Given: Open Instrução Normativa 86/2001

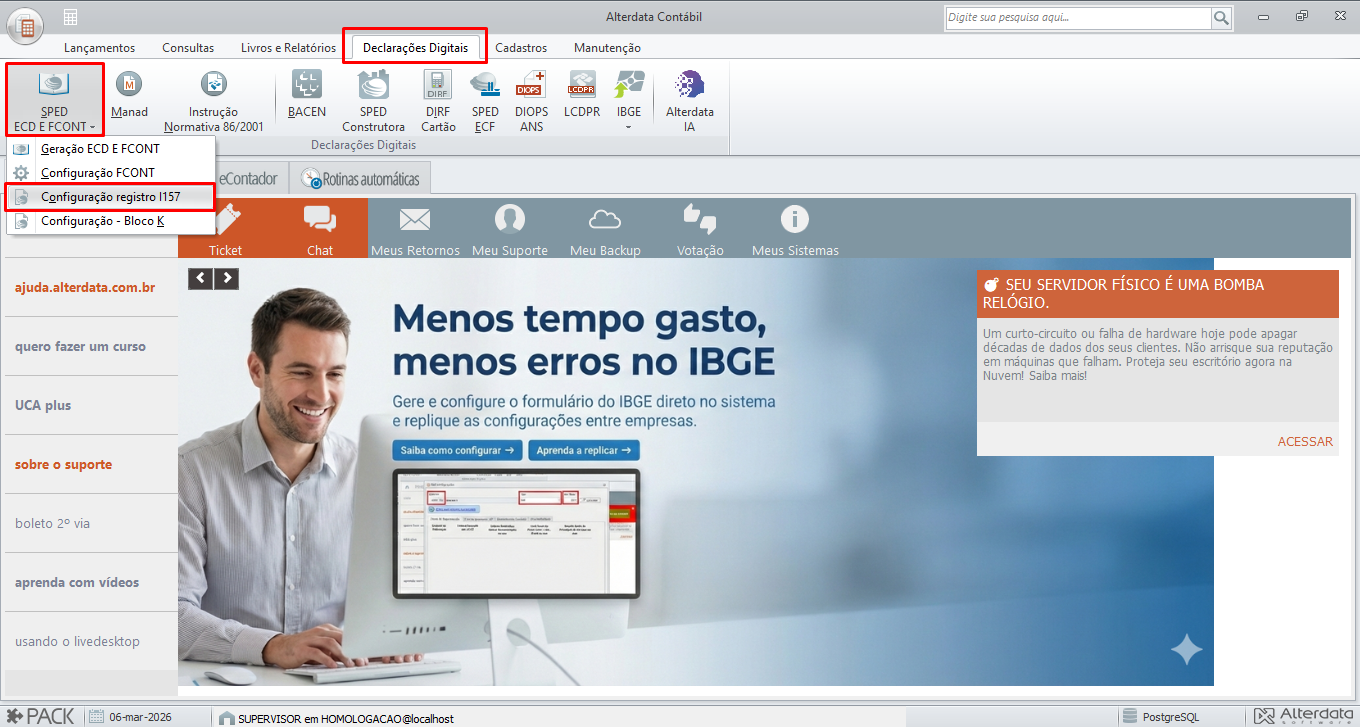Looking at the screenshot, I should (214, 101).
